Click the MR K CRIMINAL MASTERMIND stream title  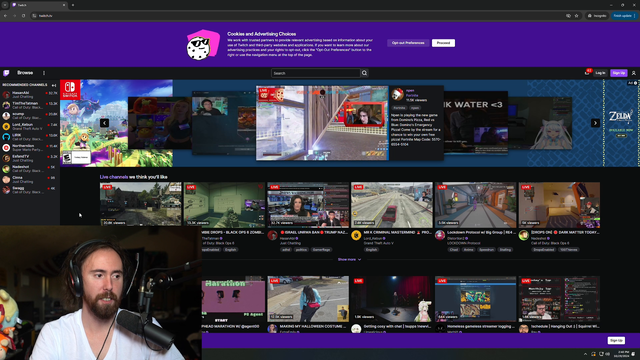[397, 232]
